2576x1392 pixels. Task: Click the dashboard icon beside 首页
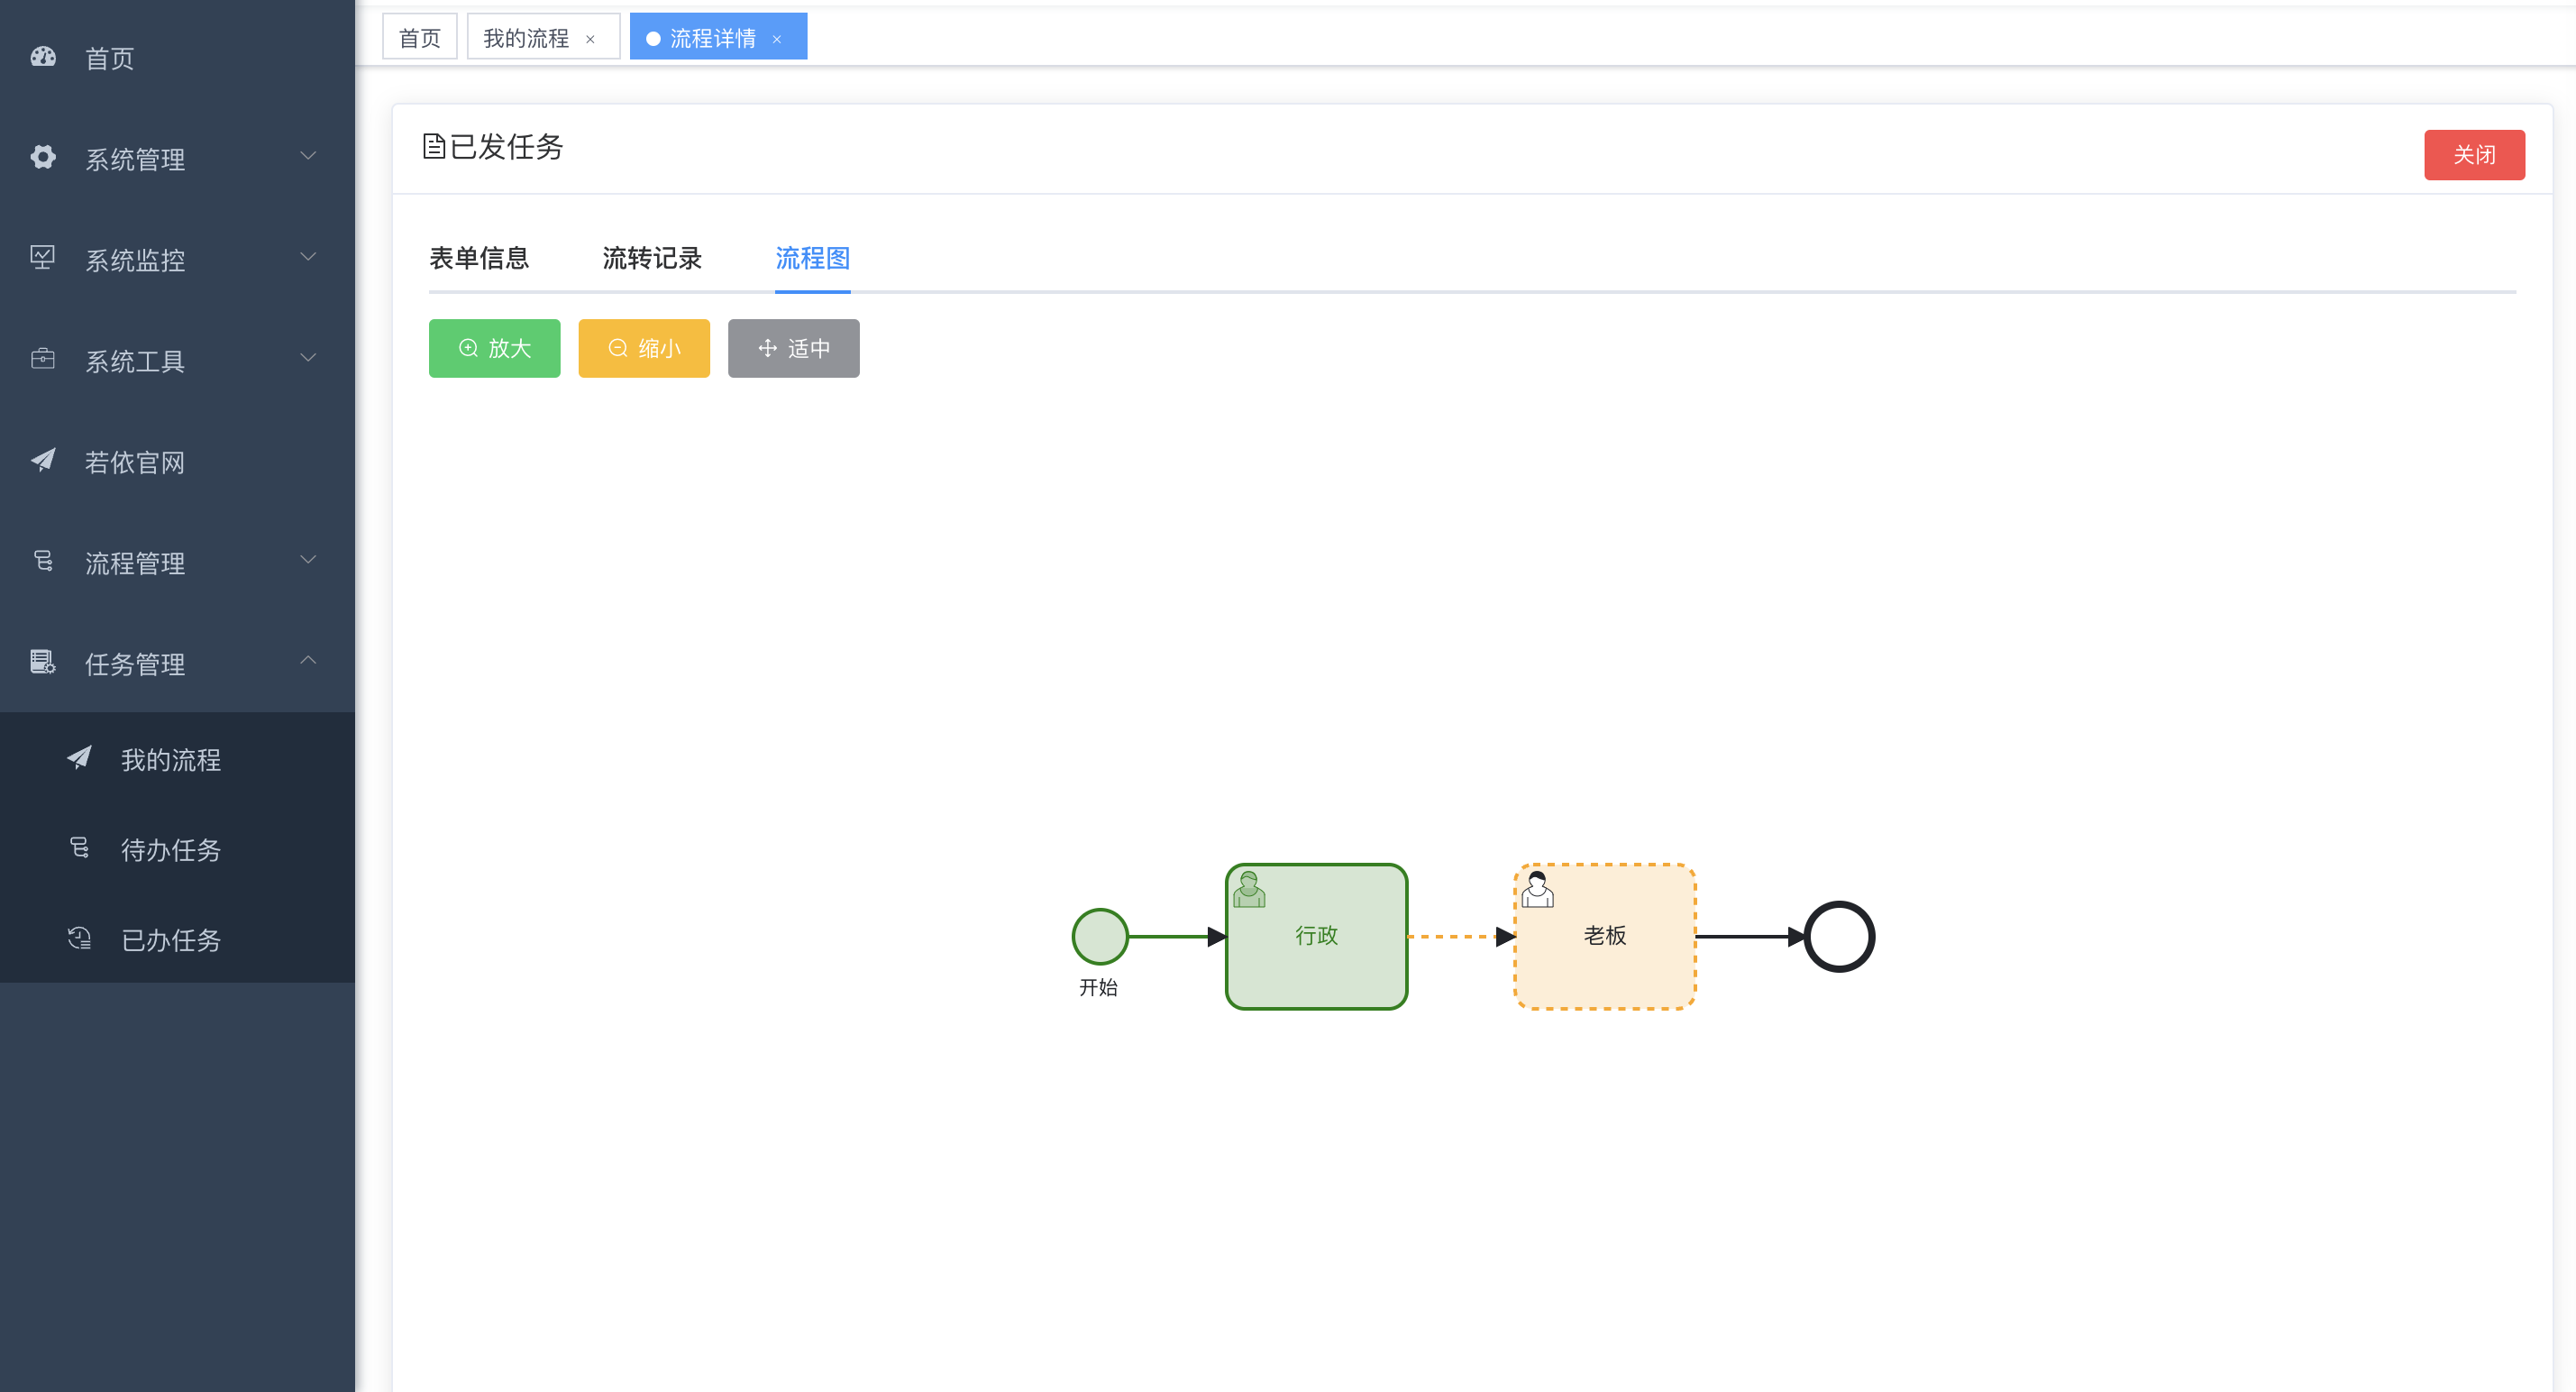(x=43, y=57)
